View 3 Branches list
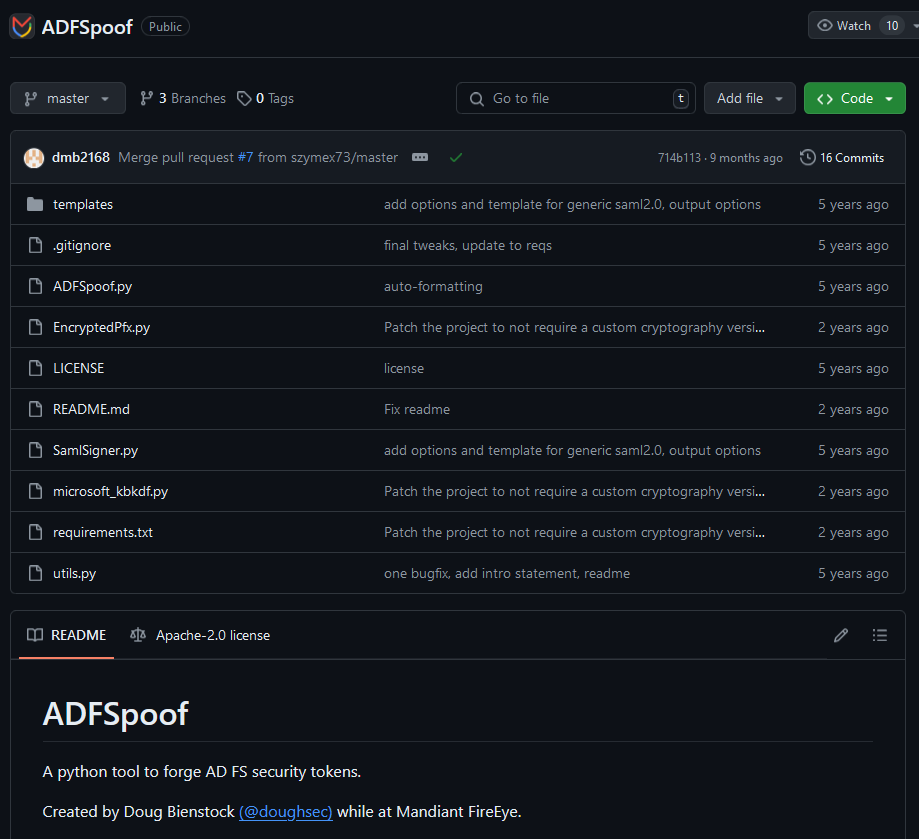 [x=183, y=98]
